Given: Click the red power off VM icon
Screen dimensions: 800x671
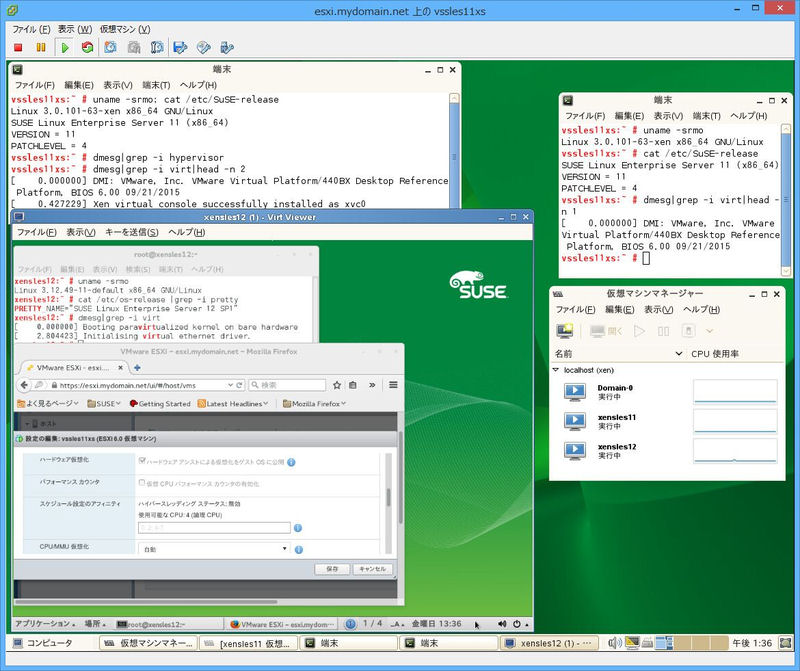Looking at the screenshot, I should [18, 47].
